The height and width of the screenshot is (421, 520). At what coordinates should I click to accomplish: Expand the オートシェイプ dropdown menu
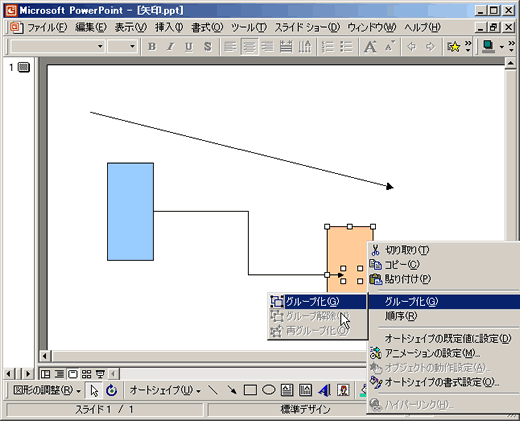click(x=165, y=390)
